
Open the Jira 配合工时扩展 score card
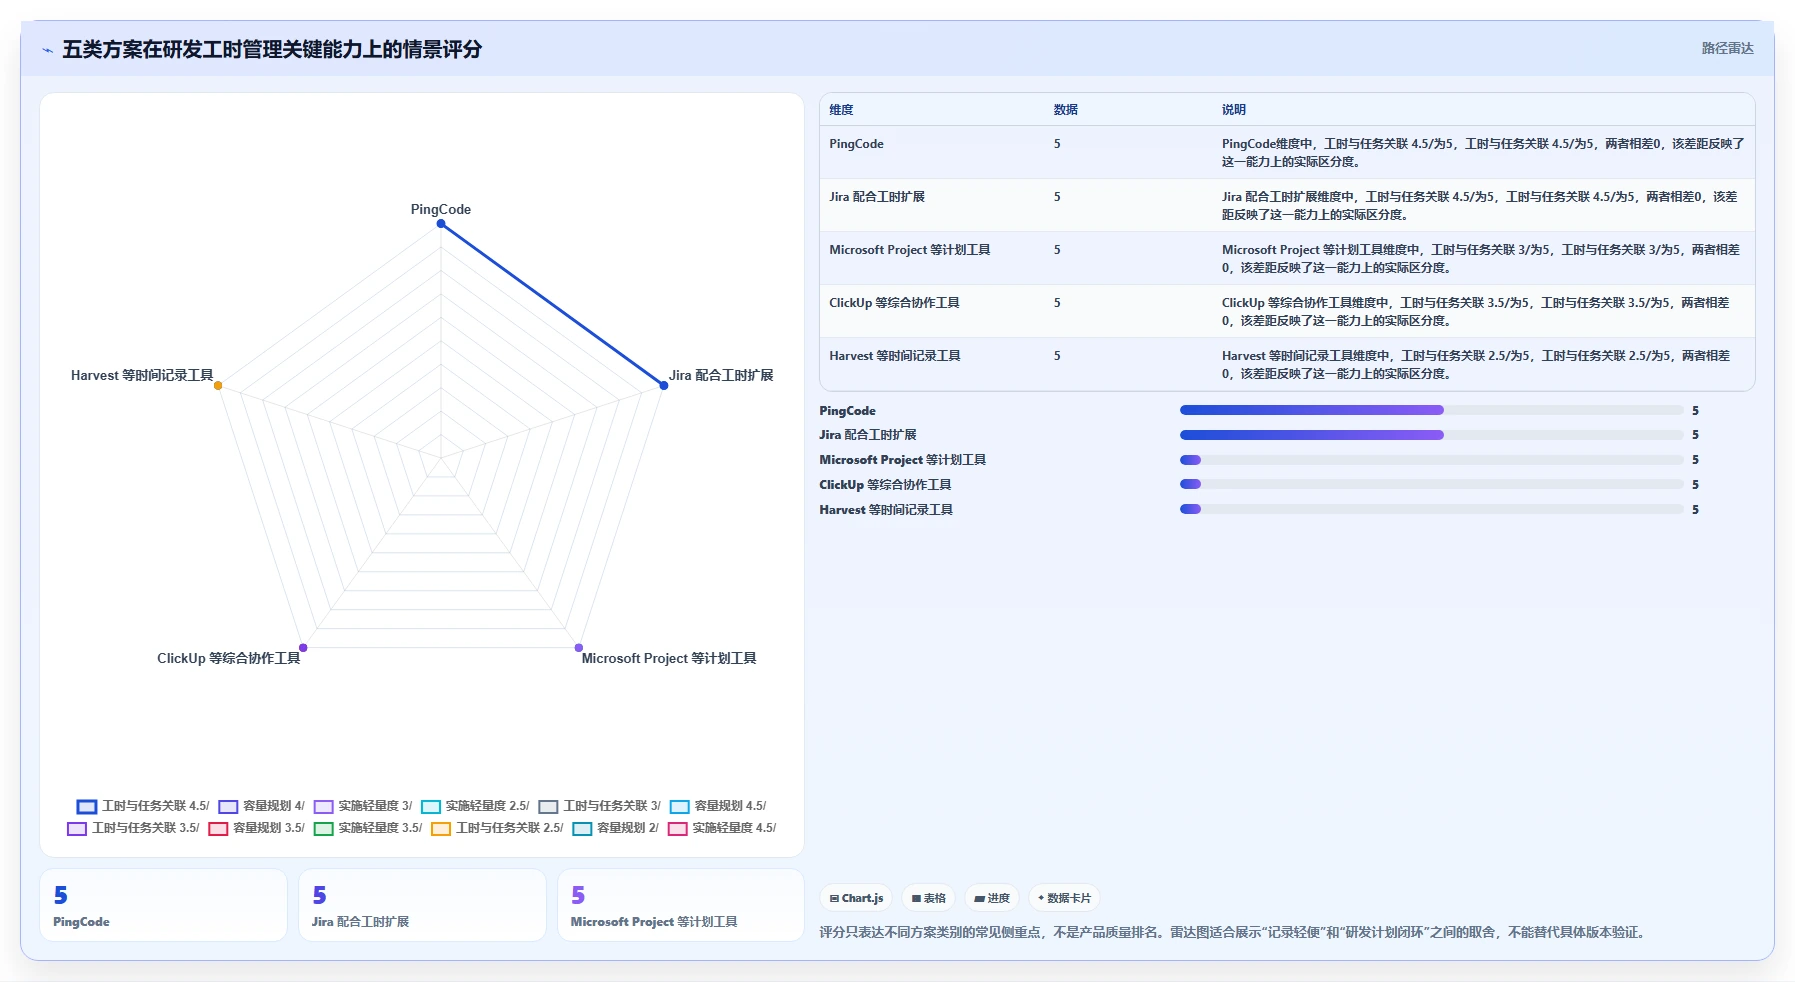422,905
